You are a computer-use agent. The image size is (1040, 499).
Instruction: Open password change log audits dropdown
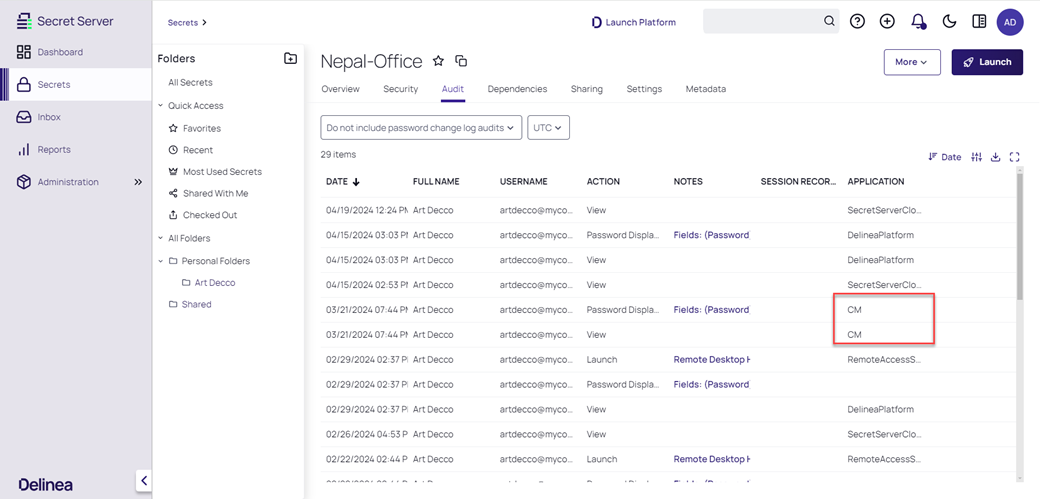(x=421, y=127)
